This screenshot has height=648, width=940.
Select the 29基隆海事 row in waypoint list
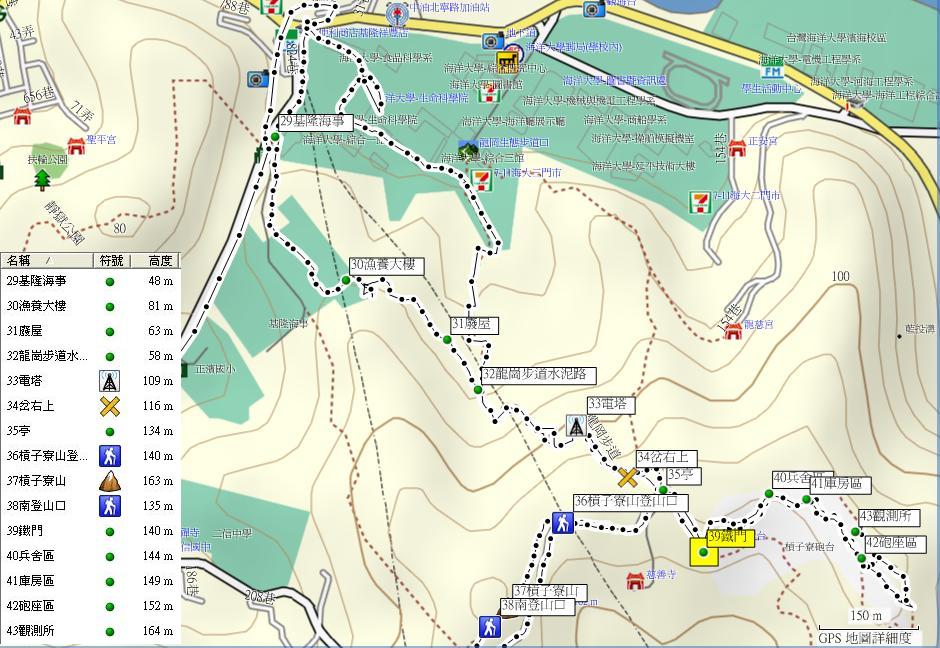[90, 281]
